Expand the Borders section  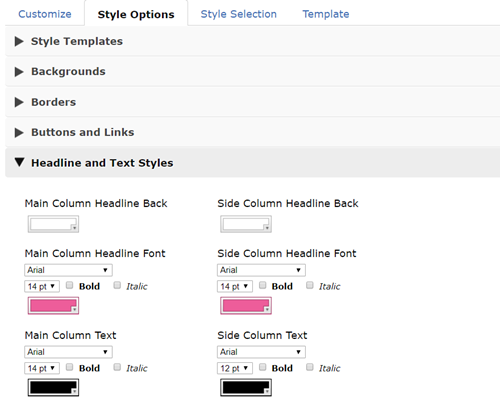click(x=252, y=102)
